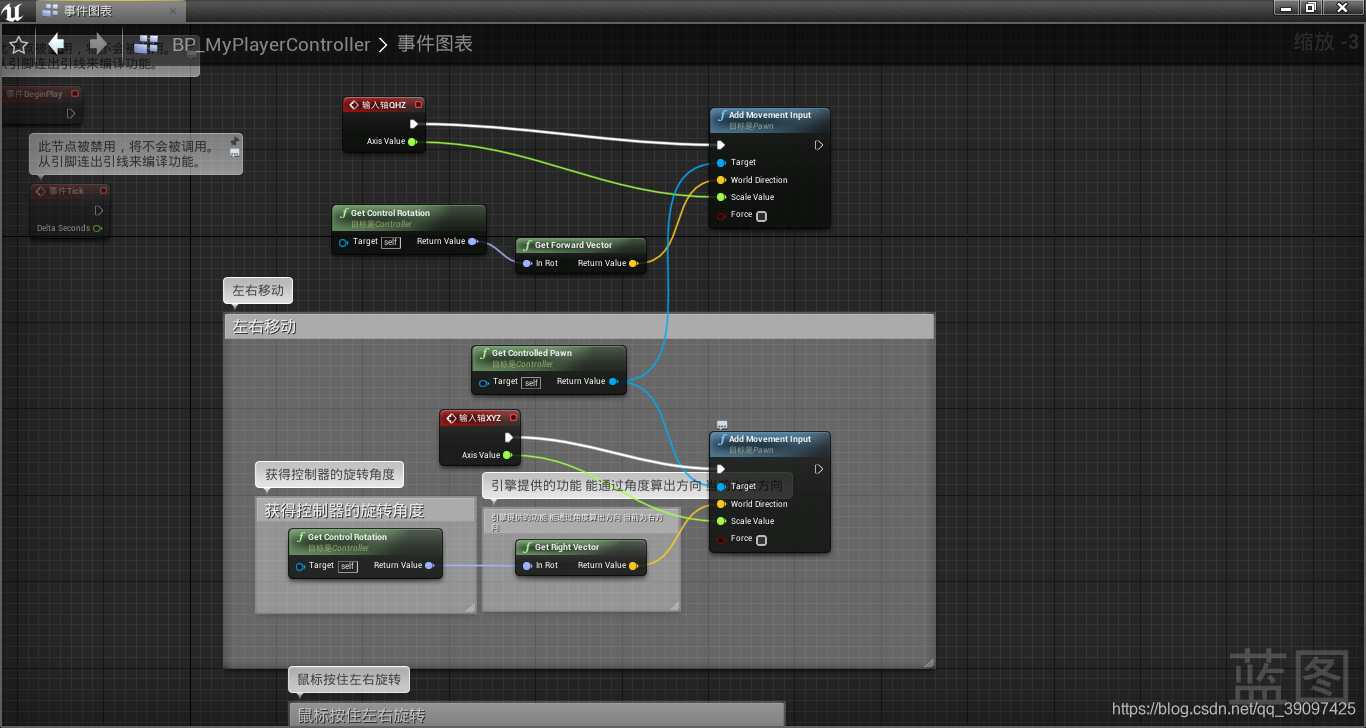Viewport: 1366px width, 728px height.
Task: Go back with the left arrow button
Action: tap(57, 44)
